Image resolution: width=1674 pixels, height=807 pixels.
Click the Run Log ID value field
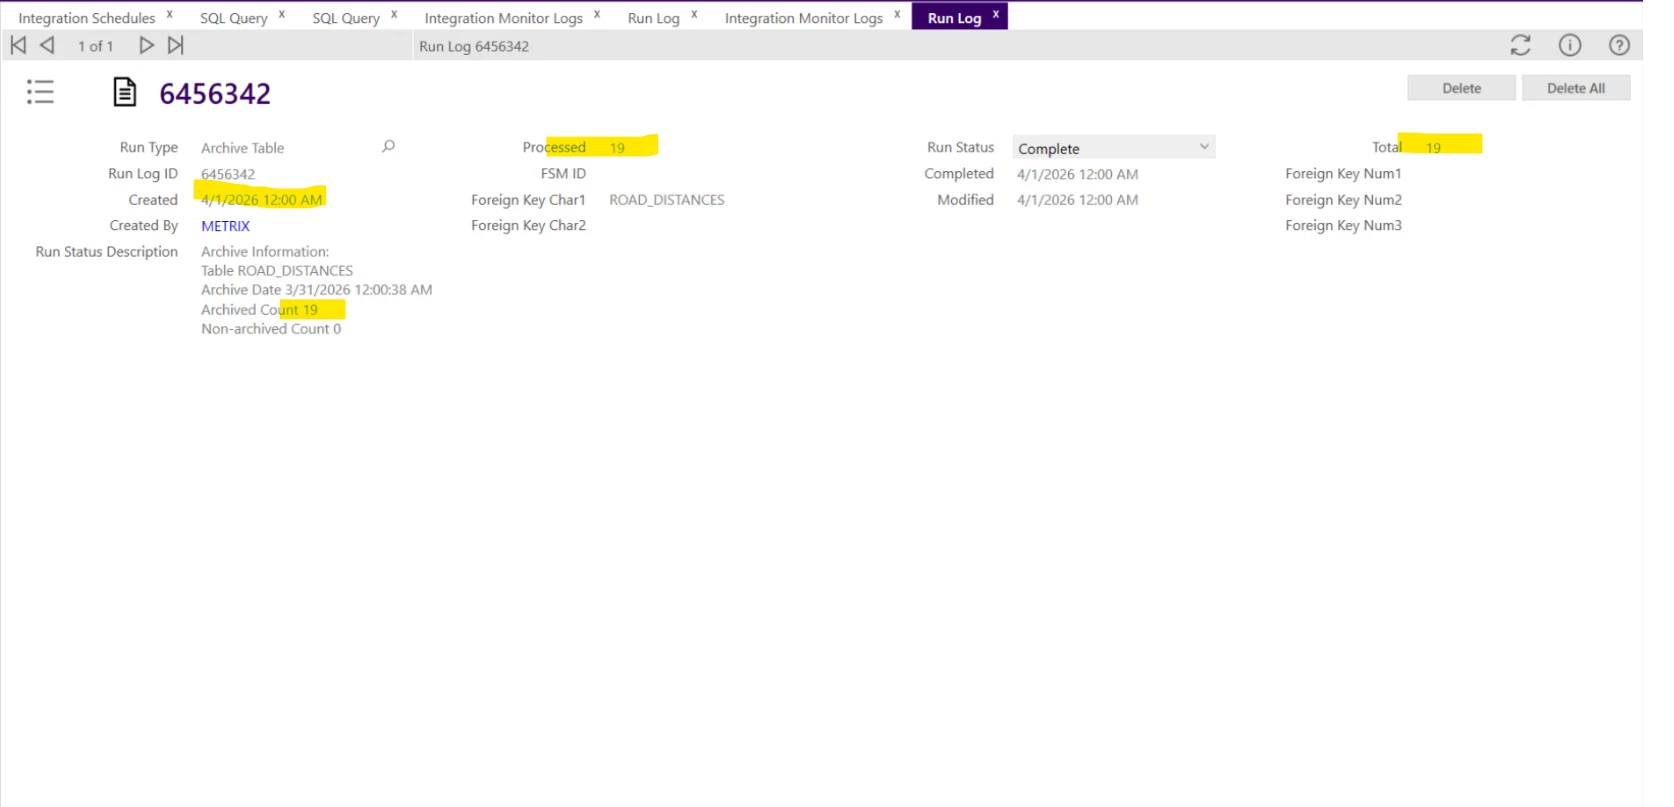click(x=228, y=174)
